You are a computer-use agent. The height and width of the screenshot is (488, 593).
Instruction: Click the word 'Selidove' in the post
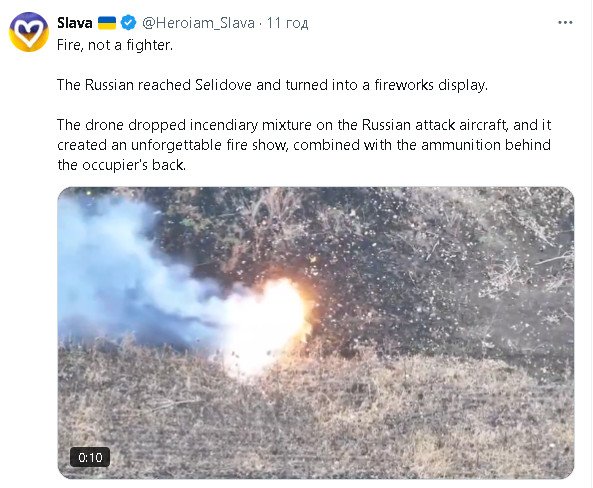pyautogui.click(x=223, y=85)
